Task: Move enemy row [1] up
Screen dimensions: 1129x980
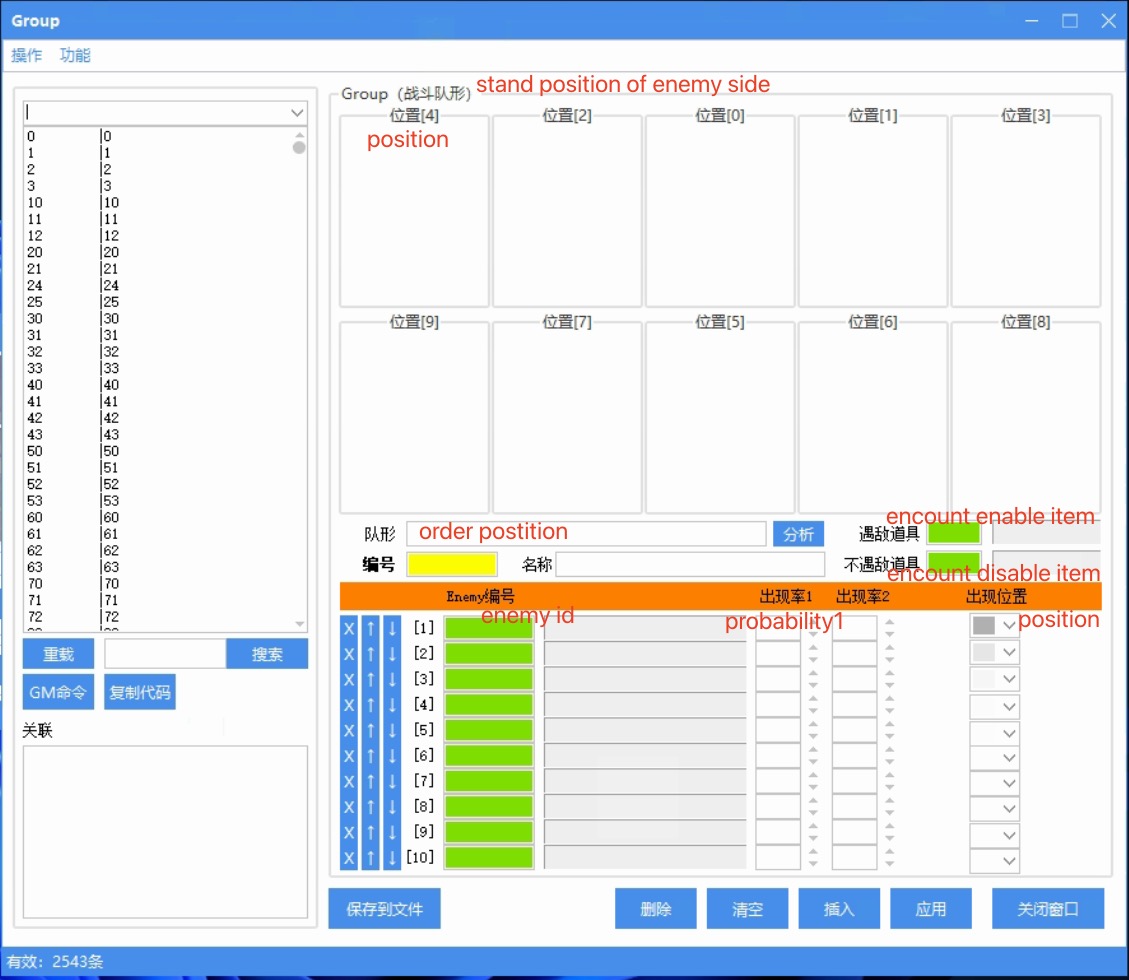Action: [370, 628]
